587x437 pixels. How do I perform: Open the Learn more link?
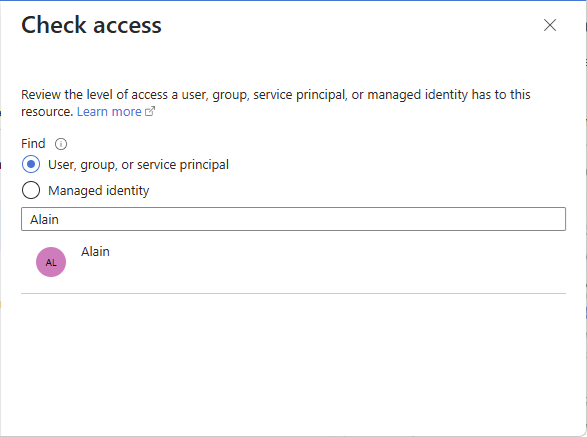[109, 112]
